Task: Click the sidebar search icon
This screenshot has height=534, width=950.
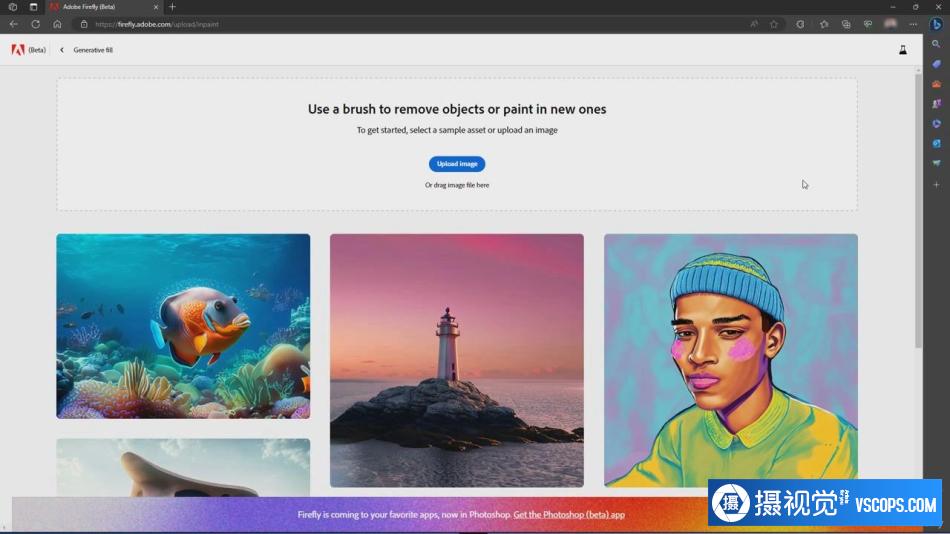Action: (x=936, y=44)
